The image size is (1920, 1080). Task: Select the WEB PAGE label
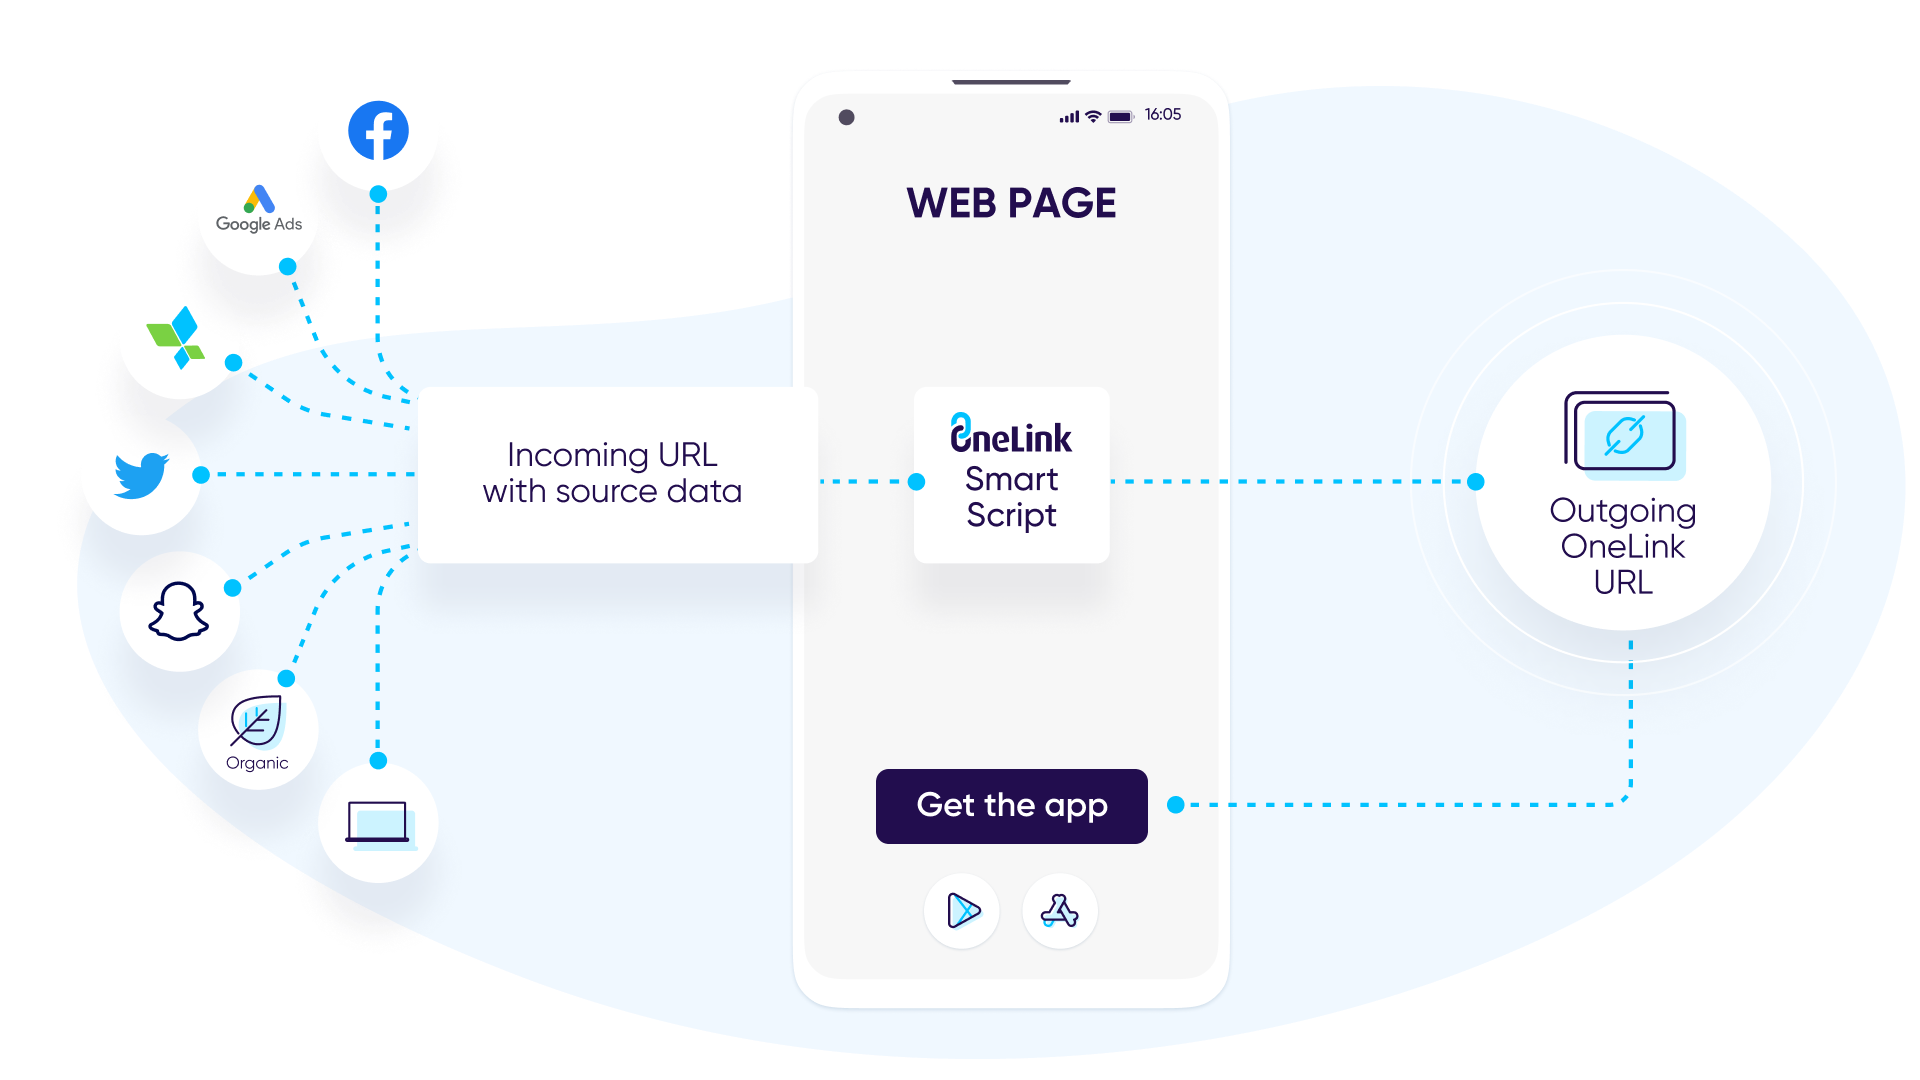[1010, 202]
